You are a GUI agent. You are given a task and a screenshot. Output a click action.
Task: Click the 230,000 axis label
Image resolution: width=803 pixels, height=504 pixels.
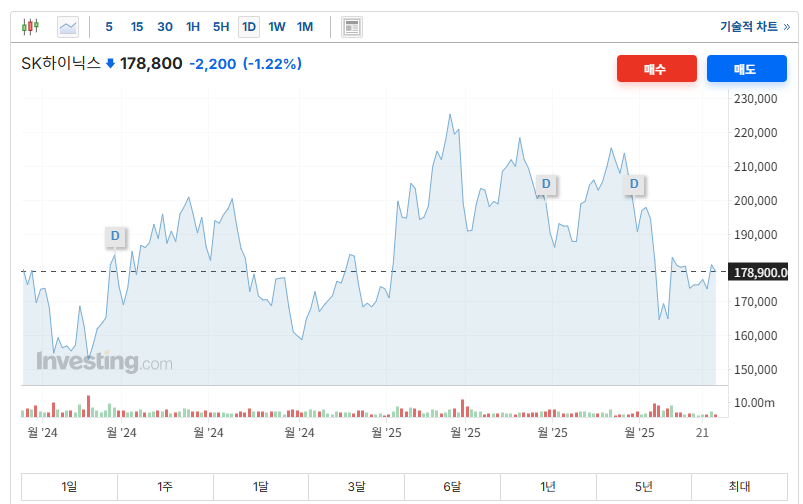[x=755, y=99]
